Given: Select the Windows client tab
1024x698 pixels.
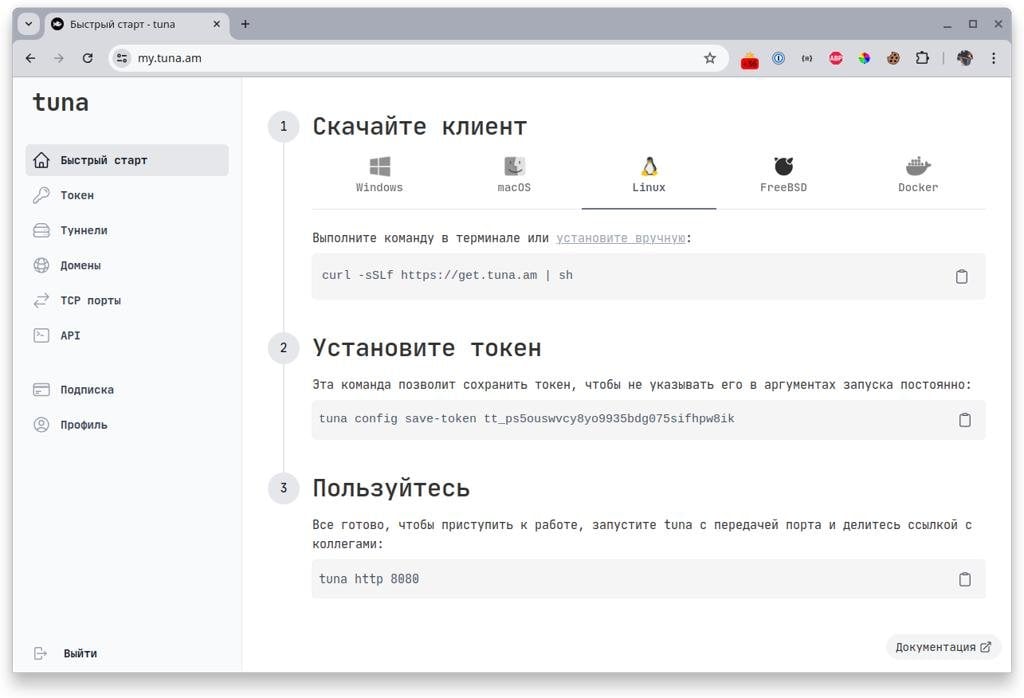Looking at the screenshot, I should (379, 175).
